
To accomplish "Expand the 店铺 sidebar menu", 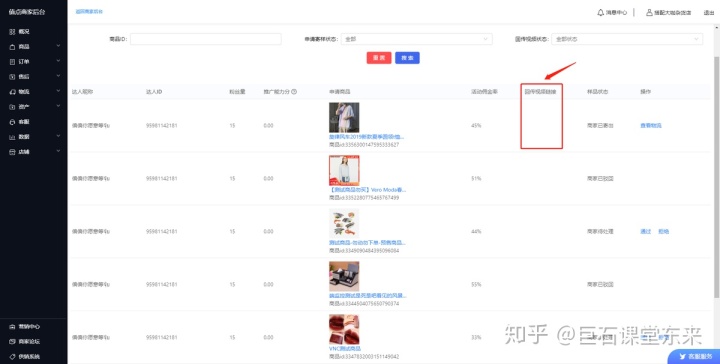I will click(x=33, y=152).
